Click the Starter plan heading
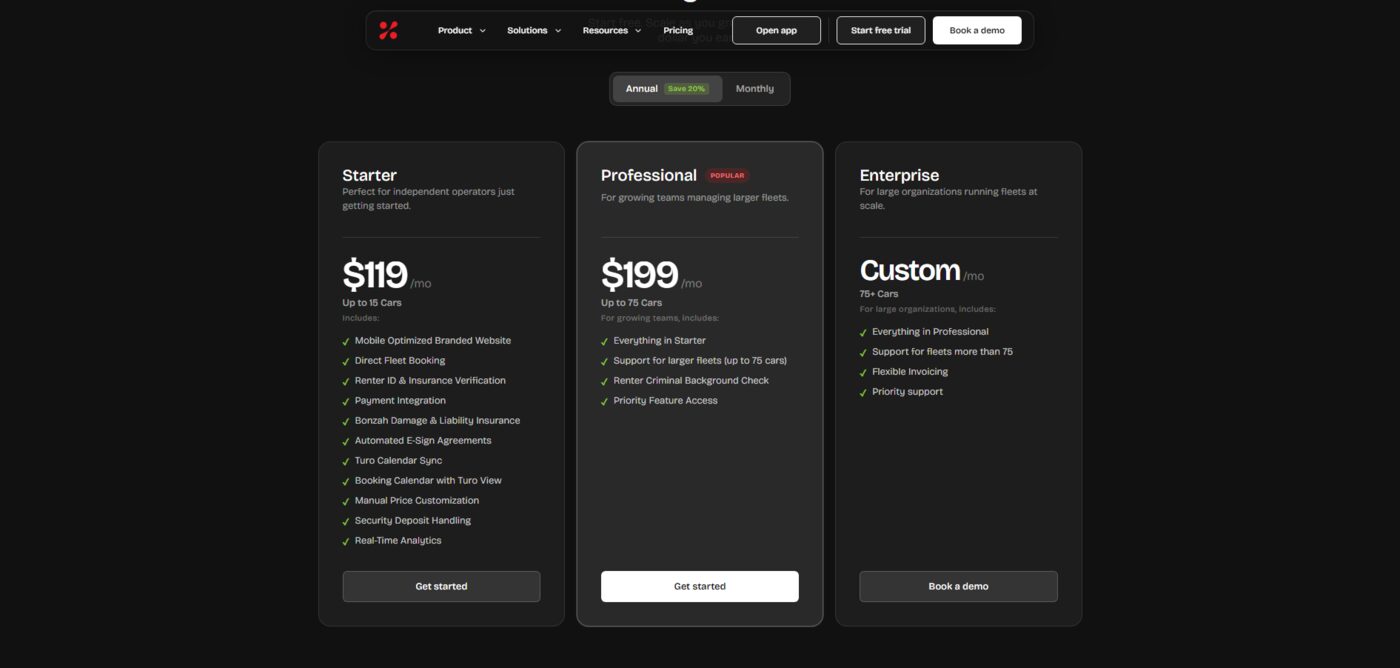Viewport: 1400px width, 668px height. coord(369,175)
